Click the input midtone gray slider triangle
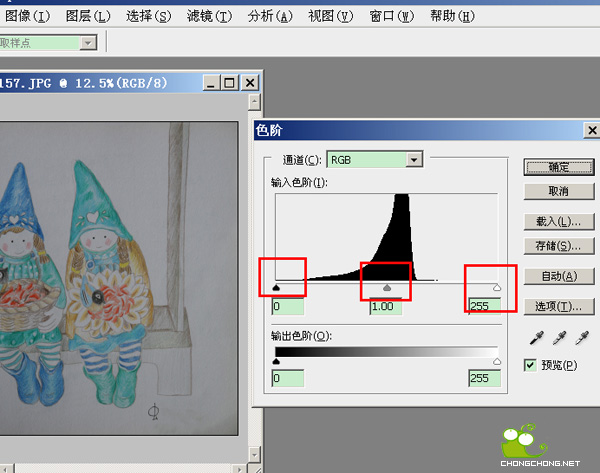Viewport: 600px width, 473px height. point(387,287)
